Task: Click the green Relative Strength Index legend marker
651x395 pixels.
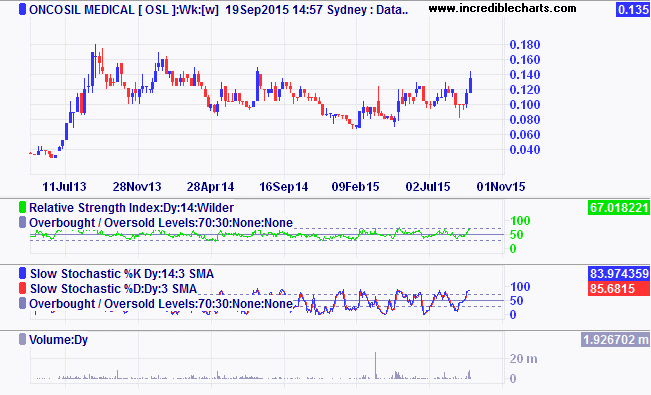Action: point(22,207)
